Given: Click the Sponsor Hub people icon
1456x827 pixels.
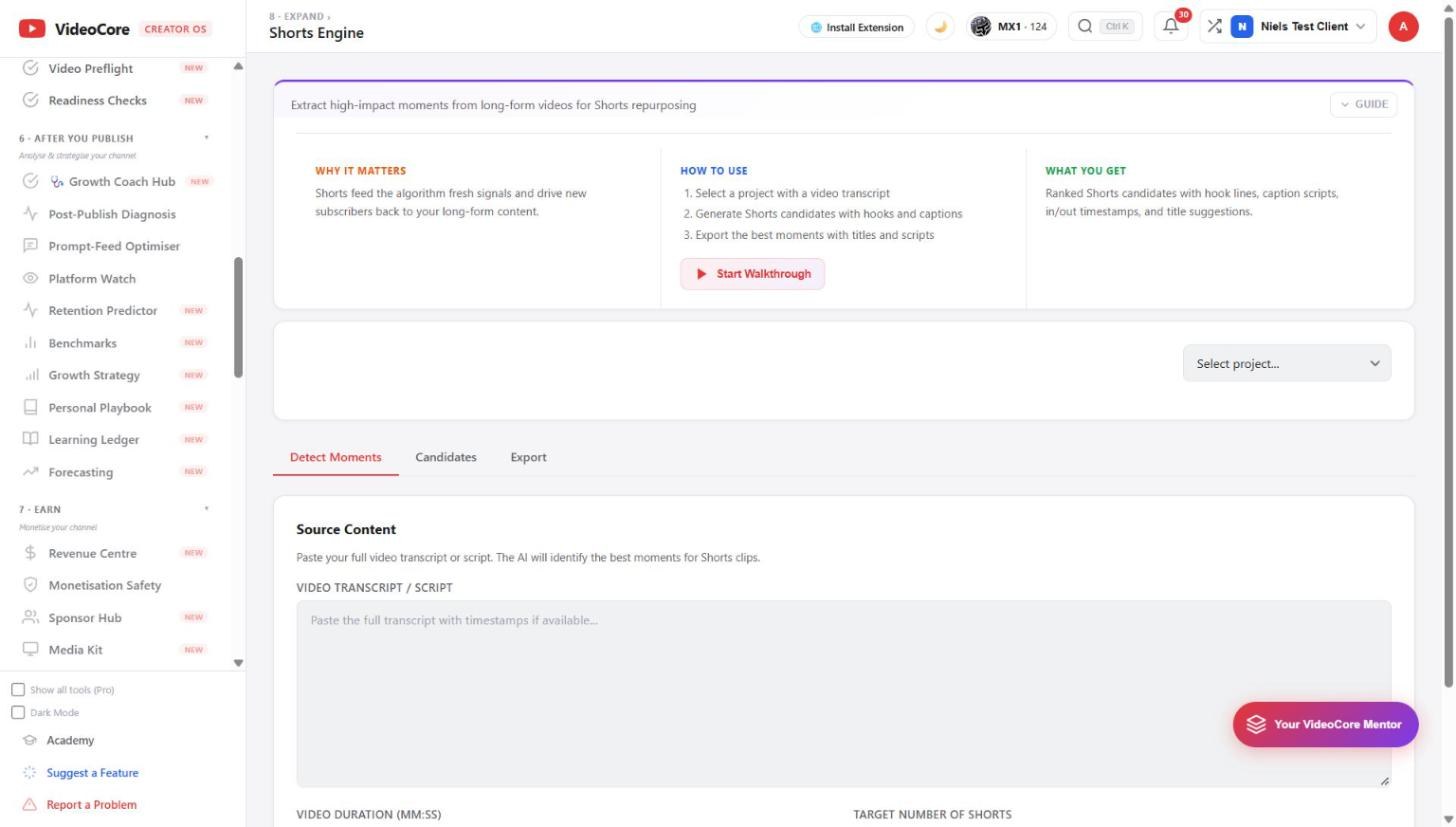Looking at the screenshot, I should 30,617.
